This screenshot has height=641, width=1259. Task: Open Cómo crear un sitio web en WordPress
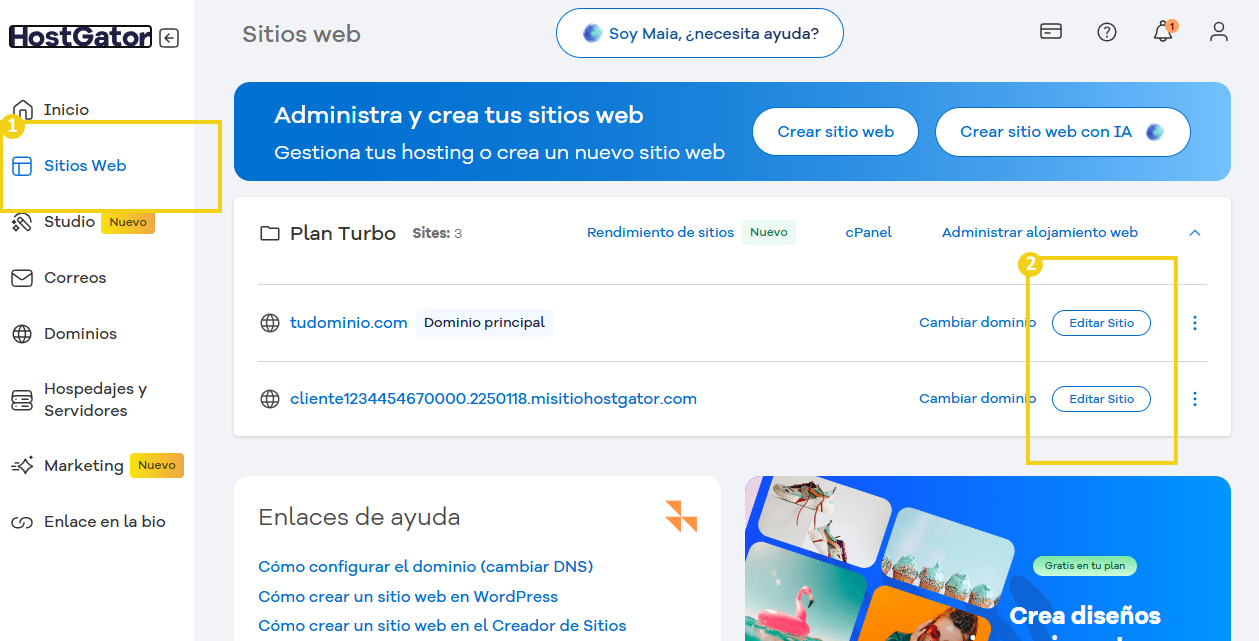(x=408, y=597)
